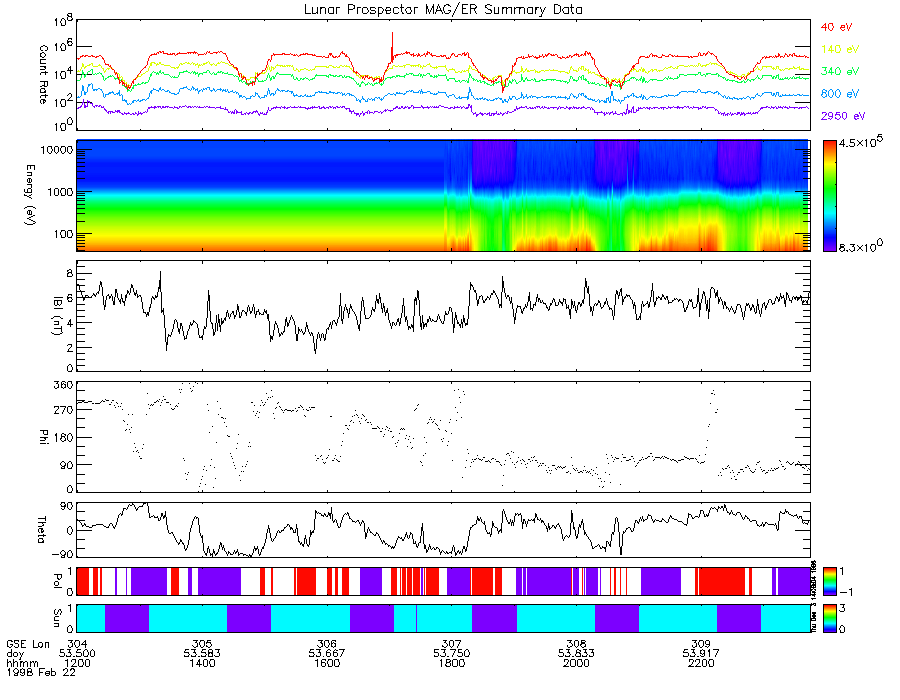Click the plot title Lunar Prospector MAG/ER
900x700 pixels.
(443, 9)
